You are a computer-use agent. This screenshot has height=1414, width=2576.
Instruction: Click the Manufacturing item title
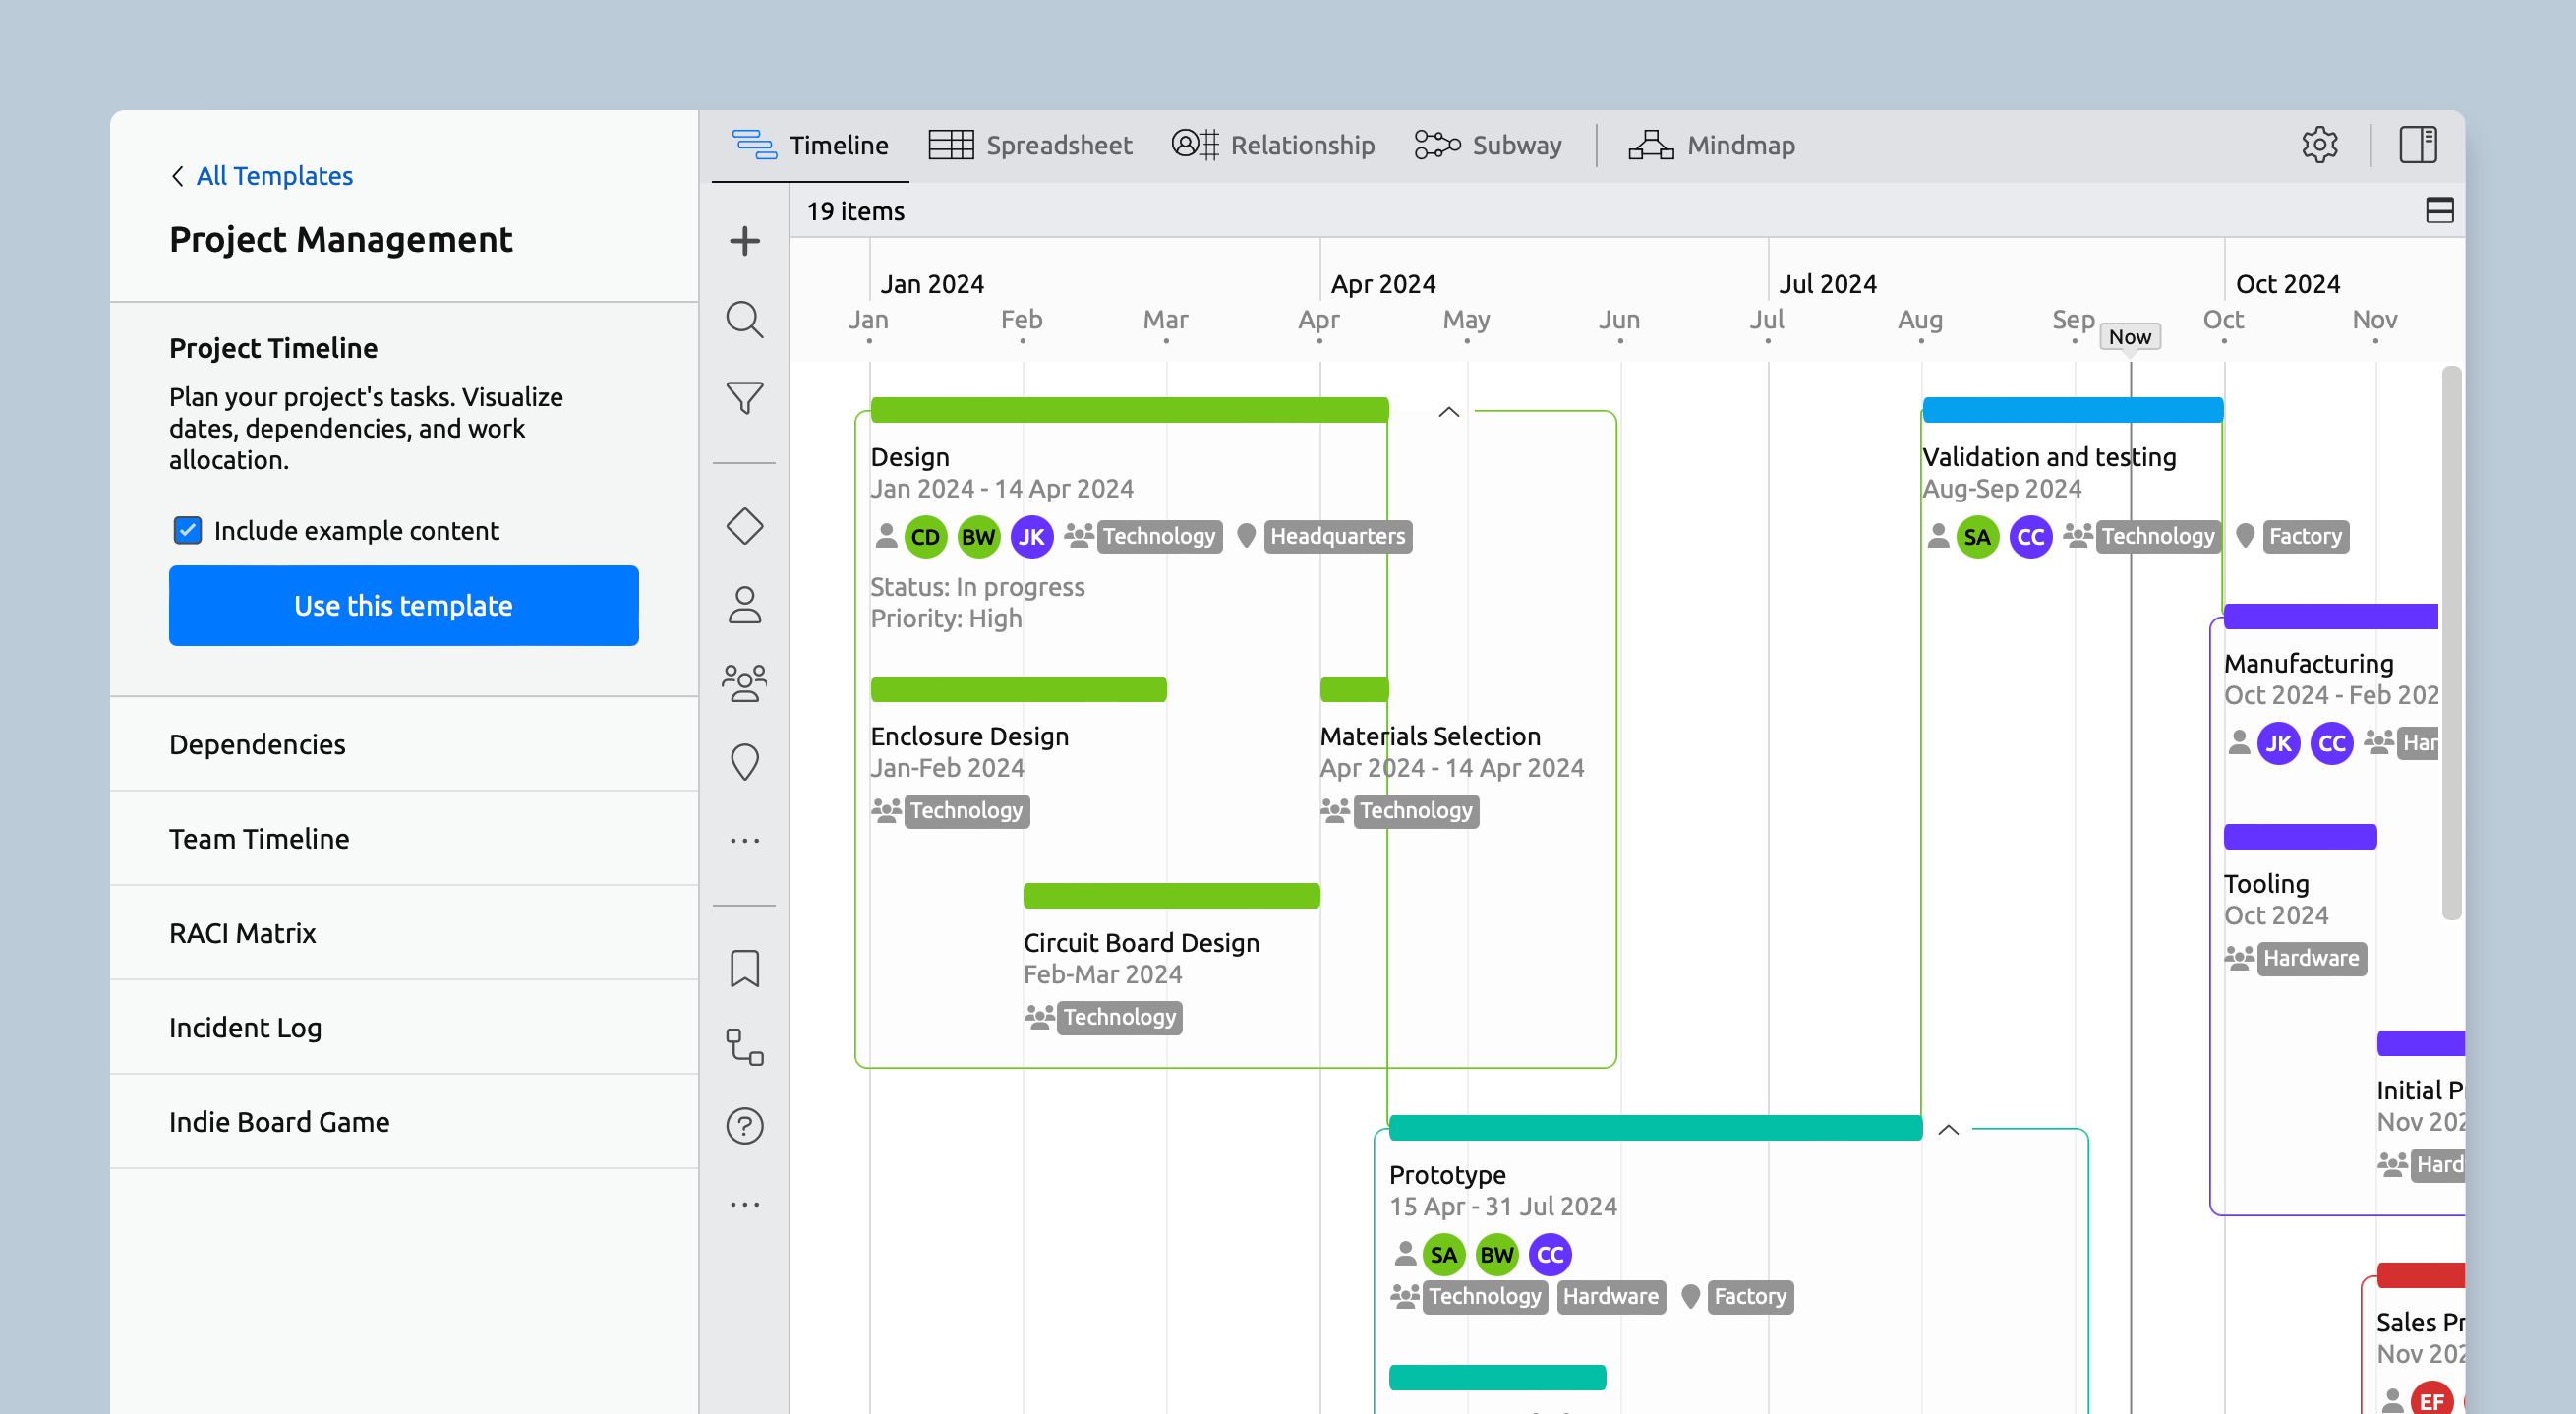tap(2308, 664)
